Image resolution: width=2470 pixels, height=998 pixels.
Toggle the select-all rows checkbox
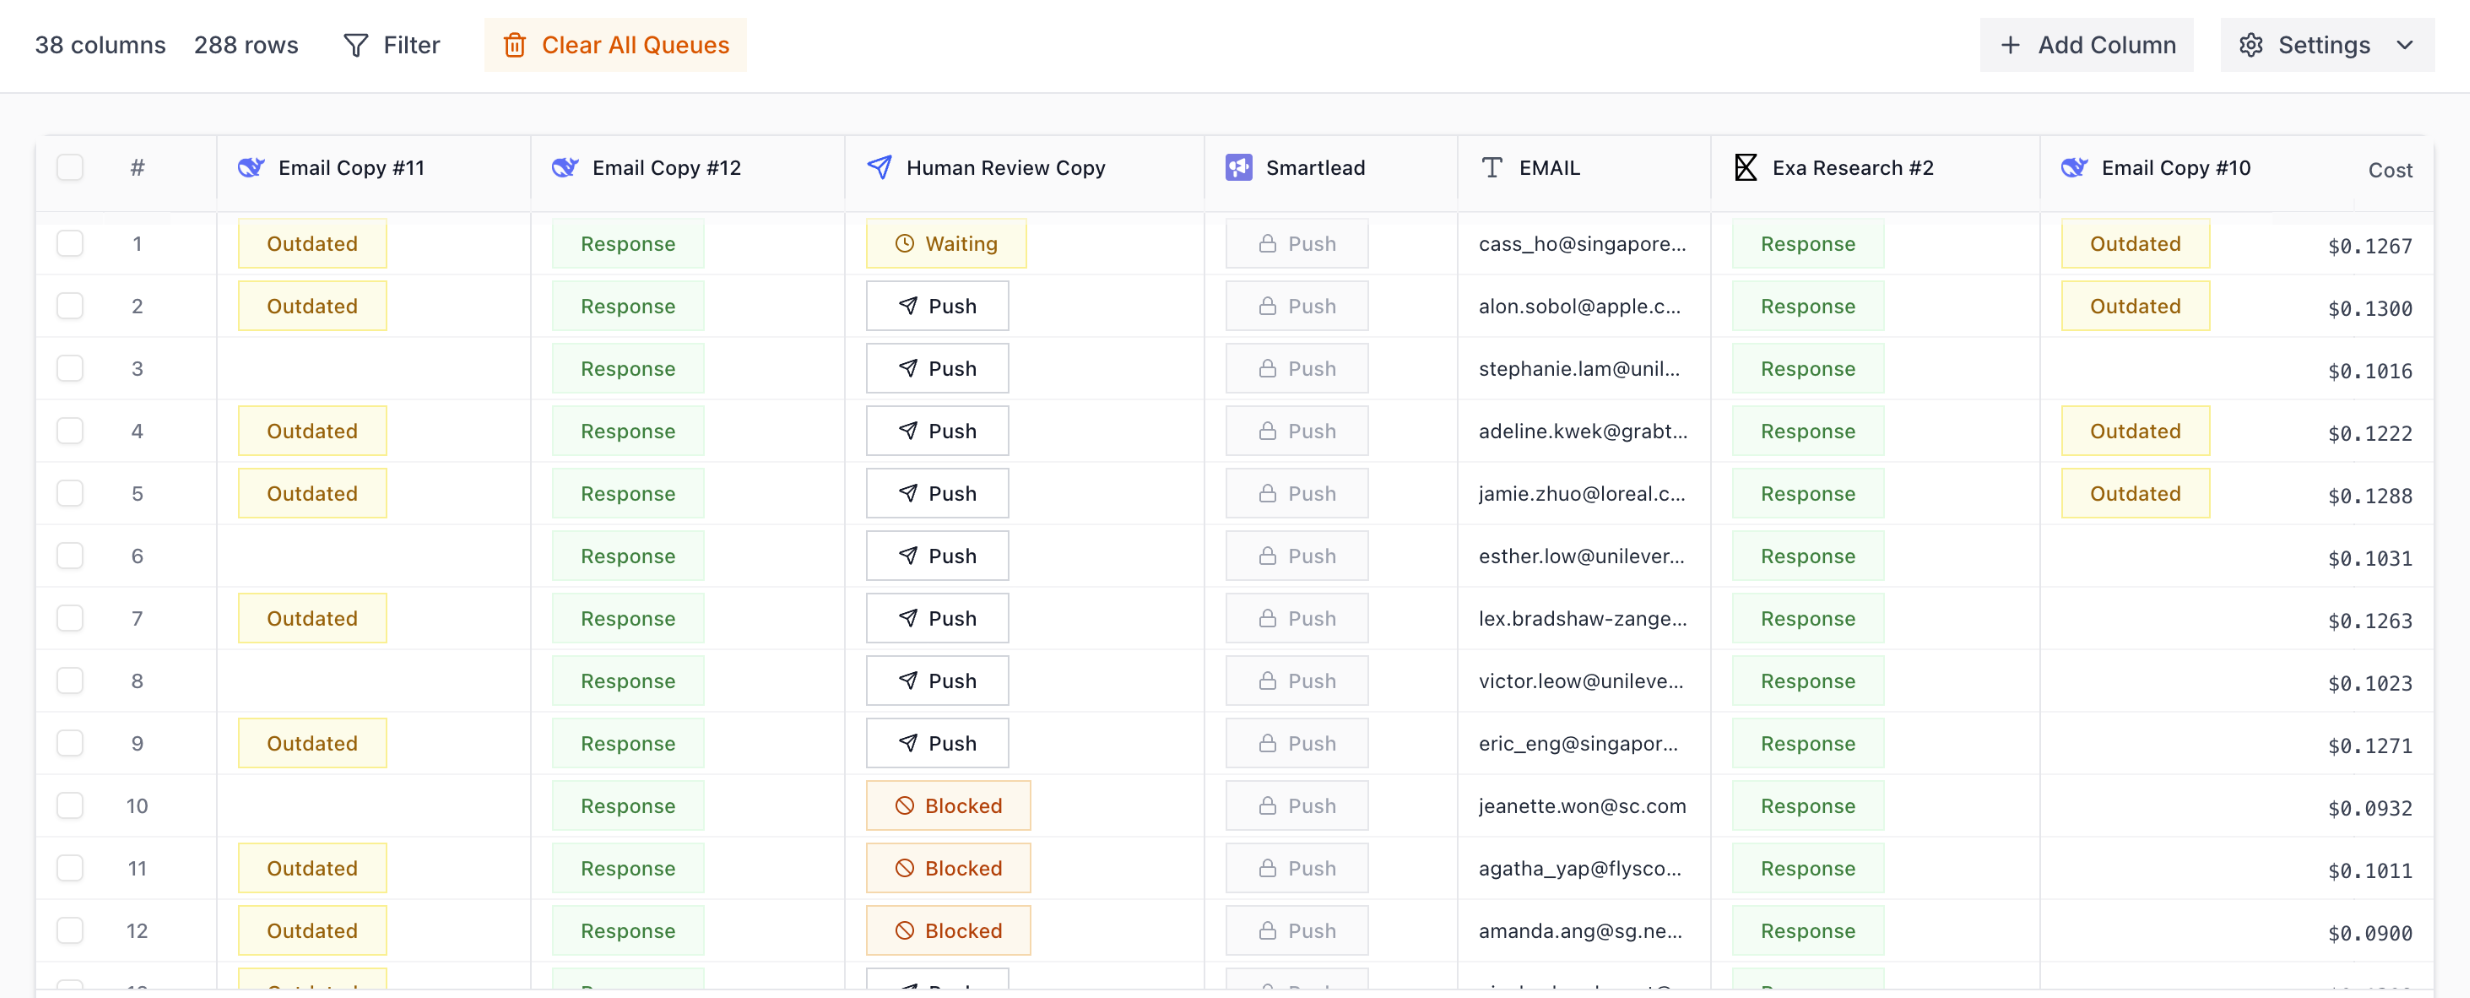pos(70,167)
